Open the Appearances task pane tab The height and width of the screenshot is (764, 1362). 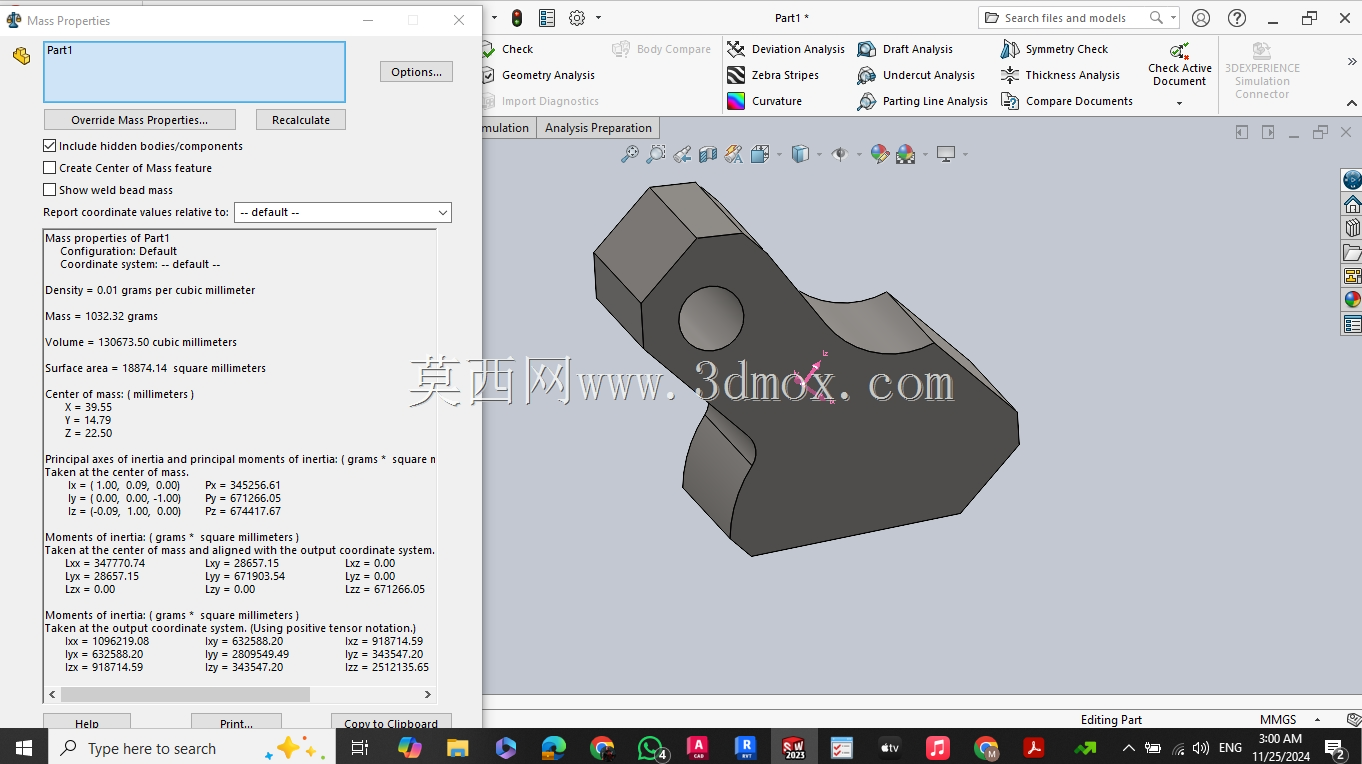click(x=1352, y=300)
